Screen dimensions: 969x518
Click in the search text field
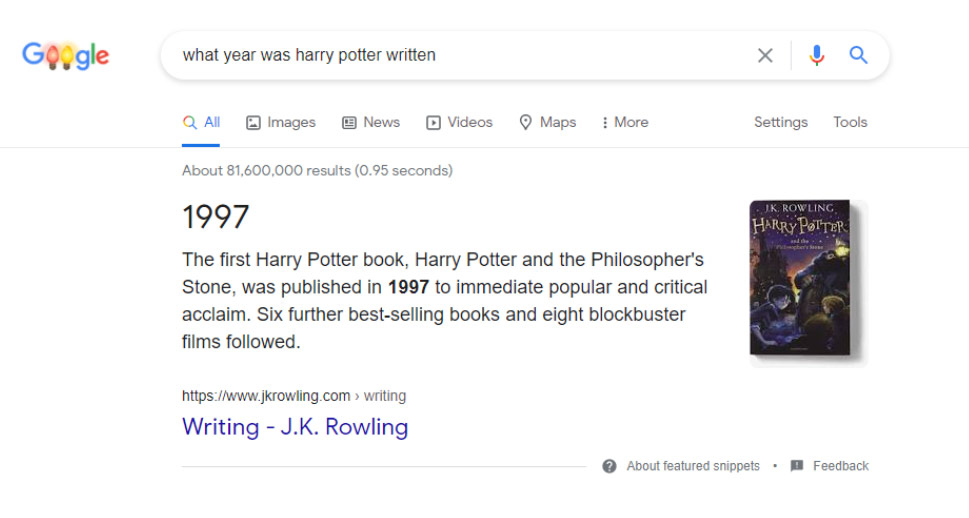463,55
